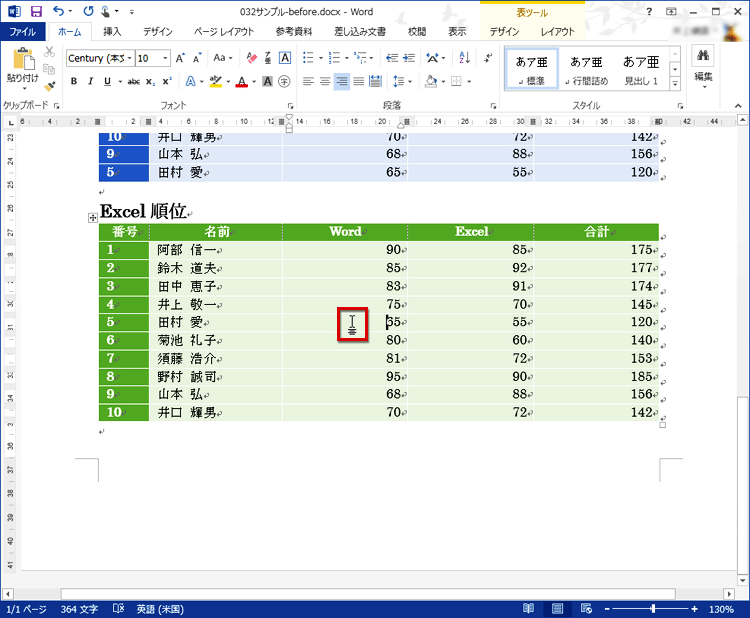Shrink font size with the small A icon
750x618 pixels.
click(197, 58)
